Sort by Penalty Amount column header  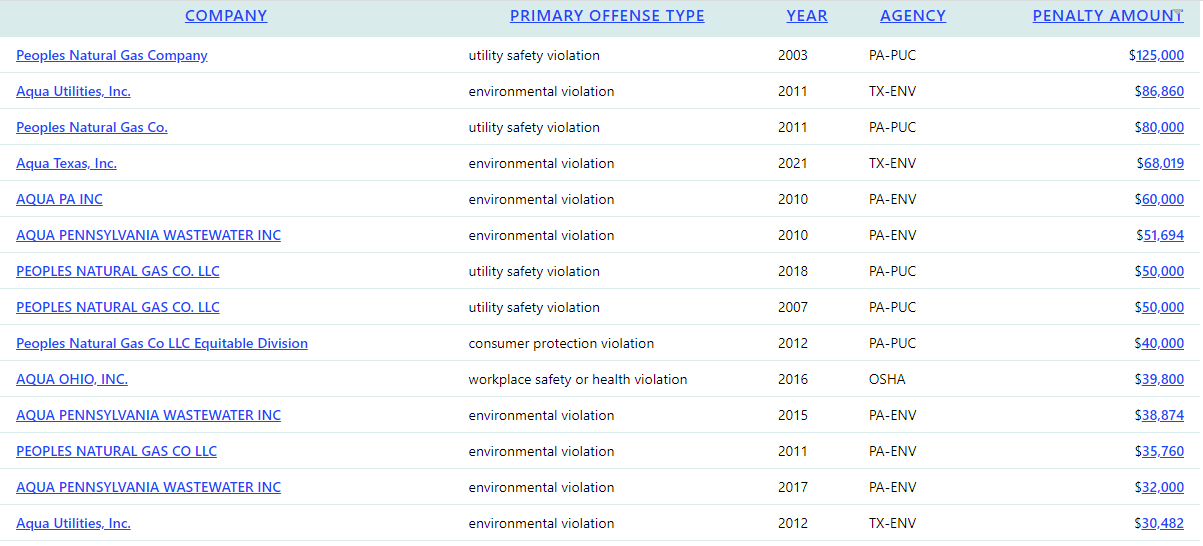pos(1108,16)
